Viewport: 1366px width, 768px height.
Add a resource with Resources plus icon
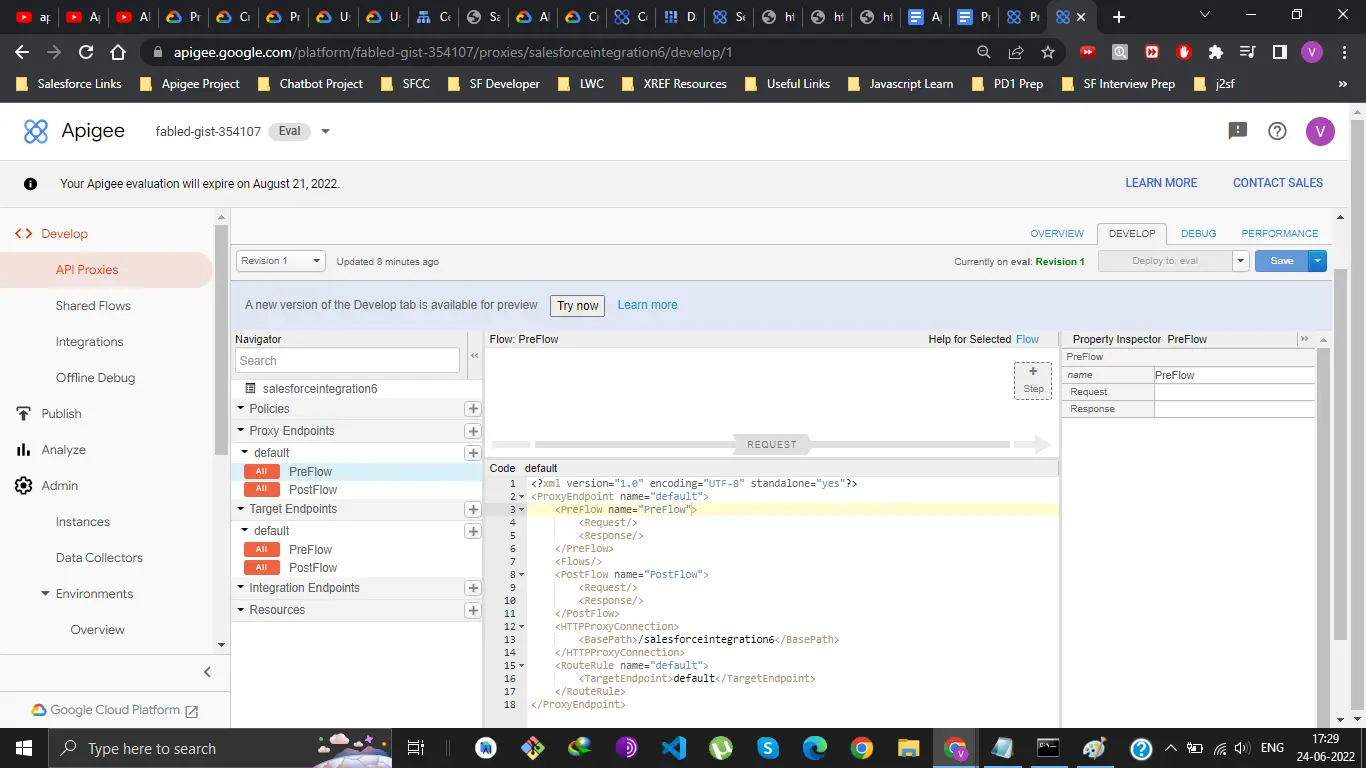(473, 610)
